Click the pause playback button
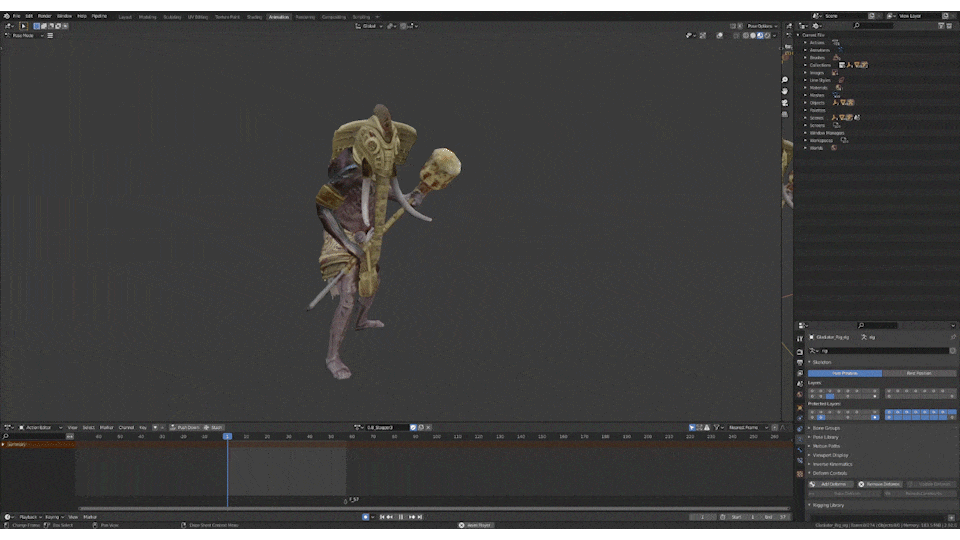The height and width of the screenshot is (540, 960). click(400, 517)
